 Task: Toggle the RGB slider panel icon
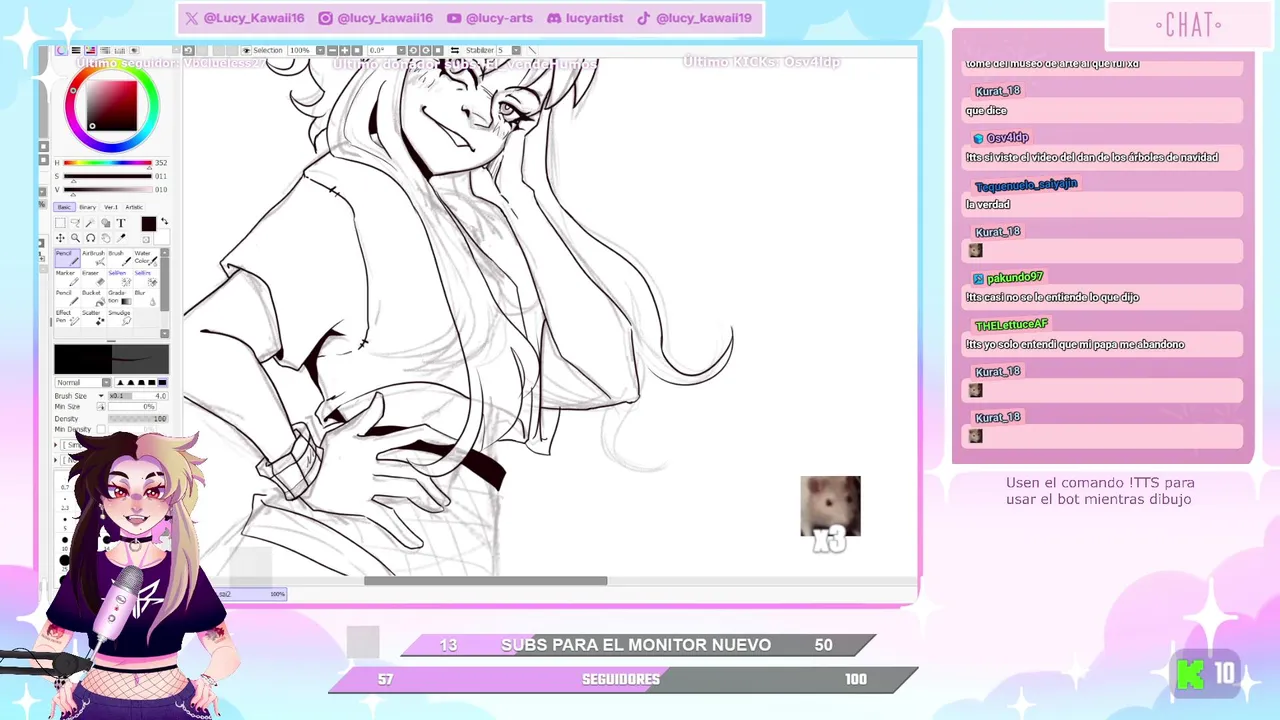(x=76, y=50)
